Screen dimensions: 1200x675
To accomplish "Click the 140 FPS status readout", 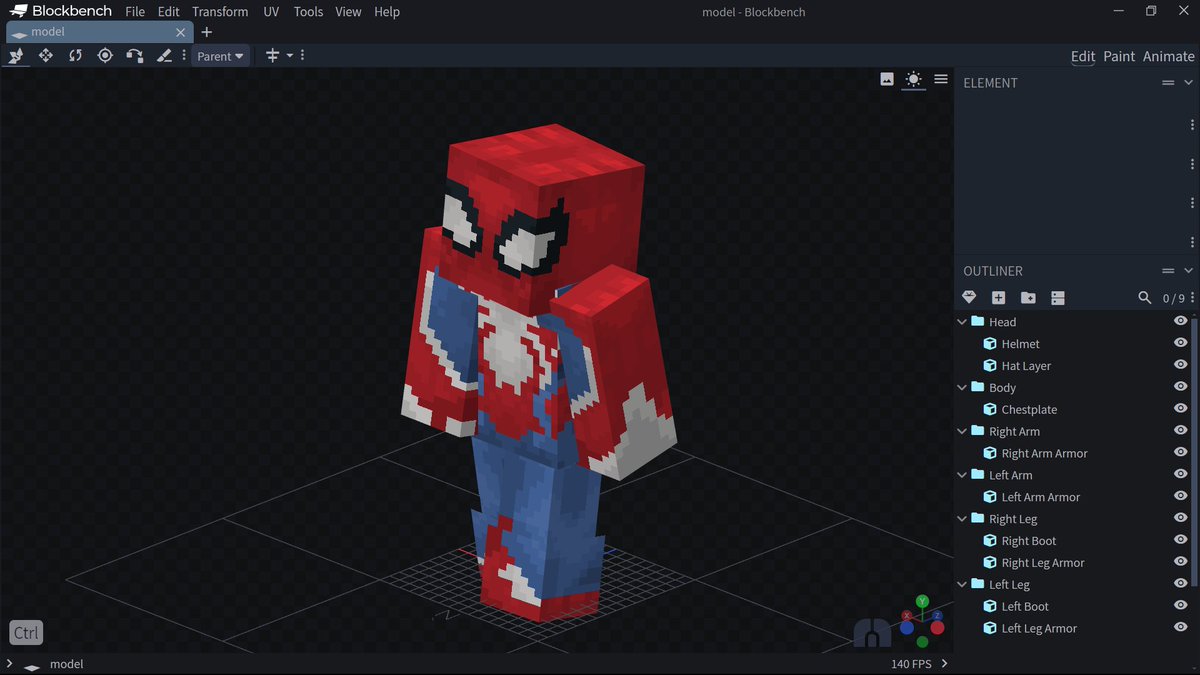I will pyautogui.click(x=911, y=664).
